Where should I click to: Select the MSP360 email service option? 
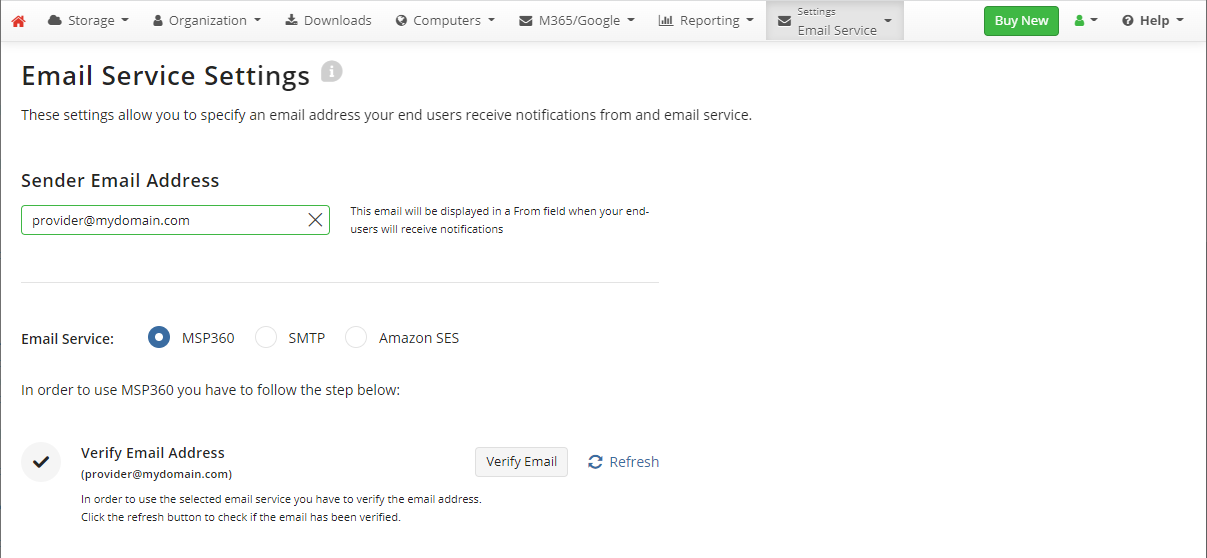[158, 338]
